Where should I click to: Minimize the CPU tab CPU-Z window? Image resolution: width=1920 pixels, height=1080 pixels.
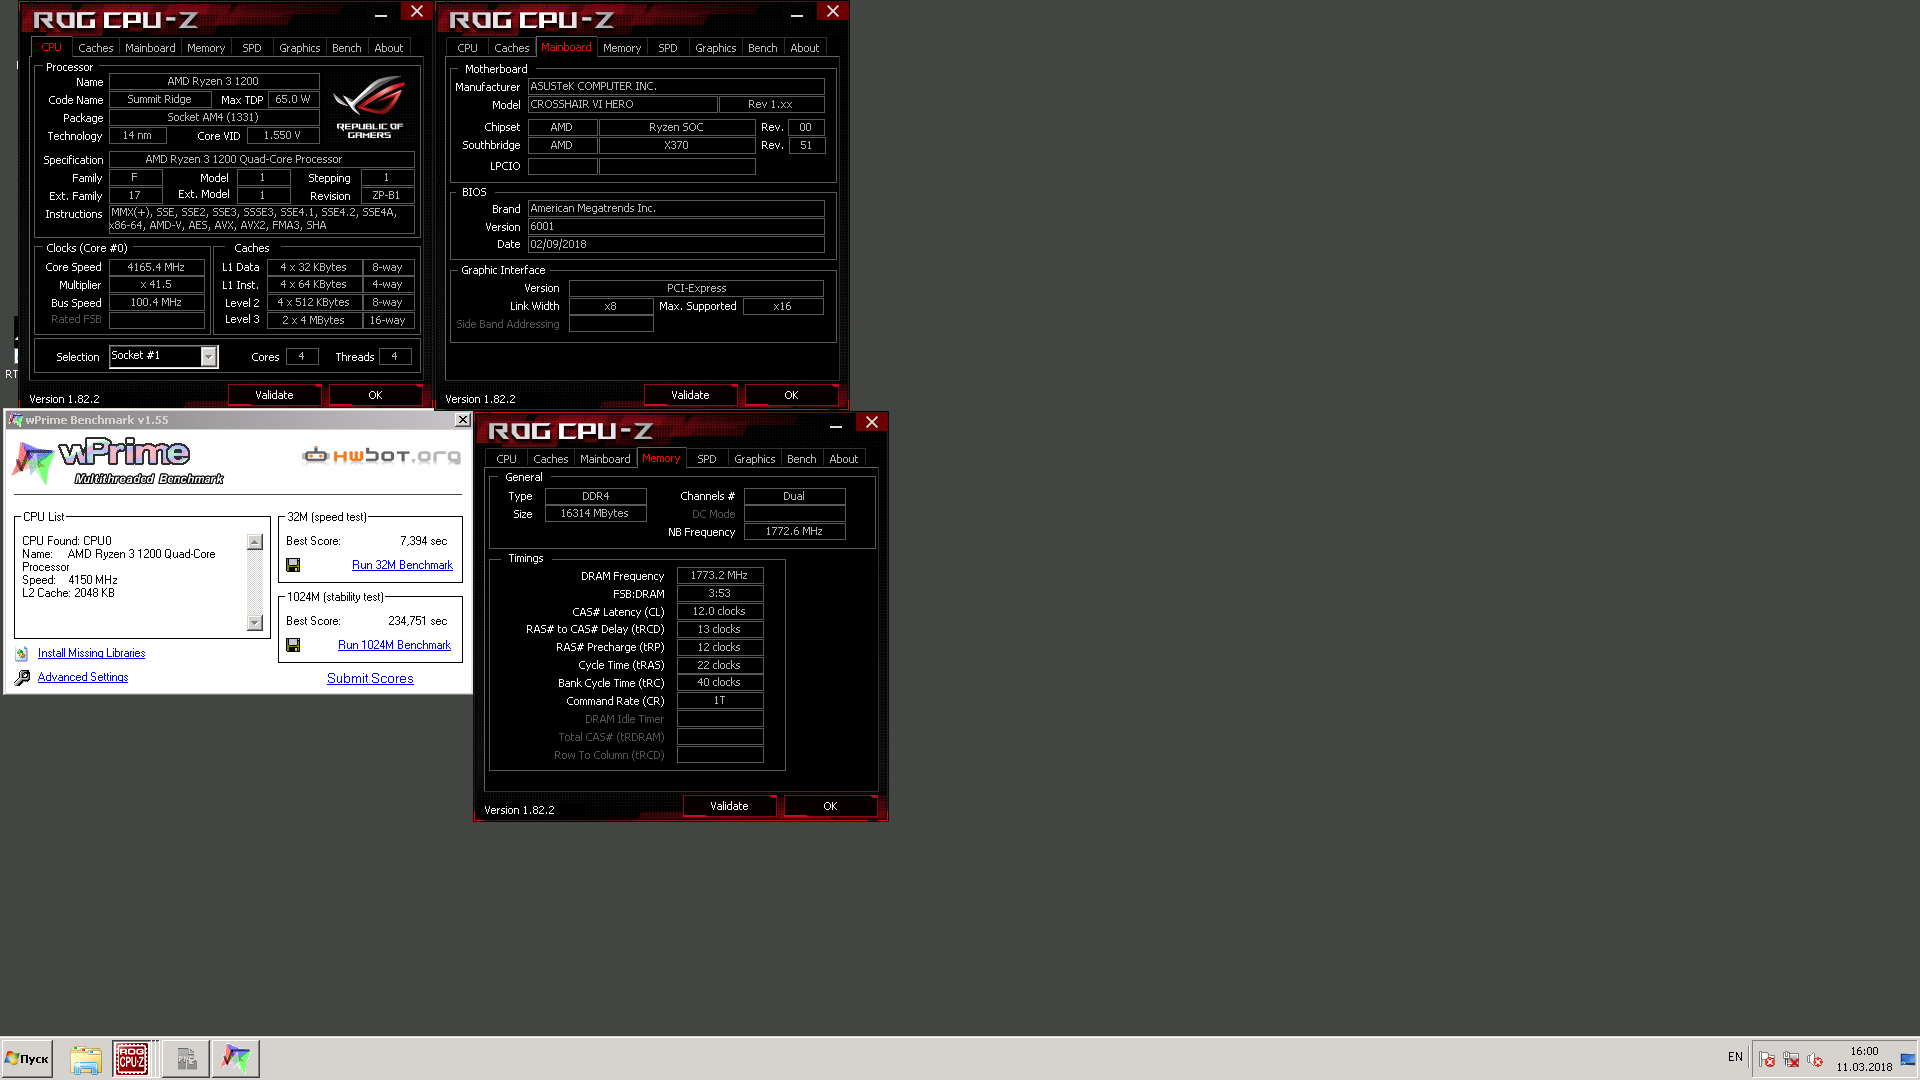[381, 14]
